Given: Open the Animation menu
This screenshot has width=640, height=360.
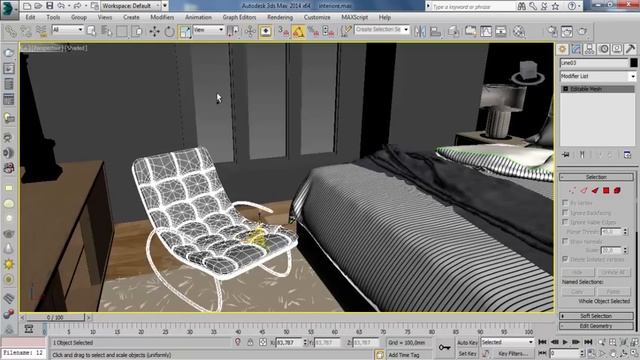Looking at the screenshot, I should [x=198, y=18].
